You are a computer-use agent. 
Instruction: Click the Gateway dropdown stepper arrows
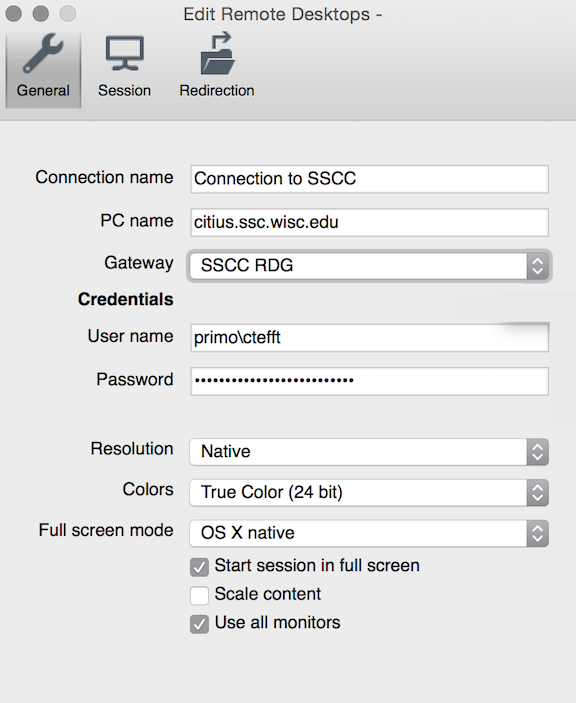[537, 265]
